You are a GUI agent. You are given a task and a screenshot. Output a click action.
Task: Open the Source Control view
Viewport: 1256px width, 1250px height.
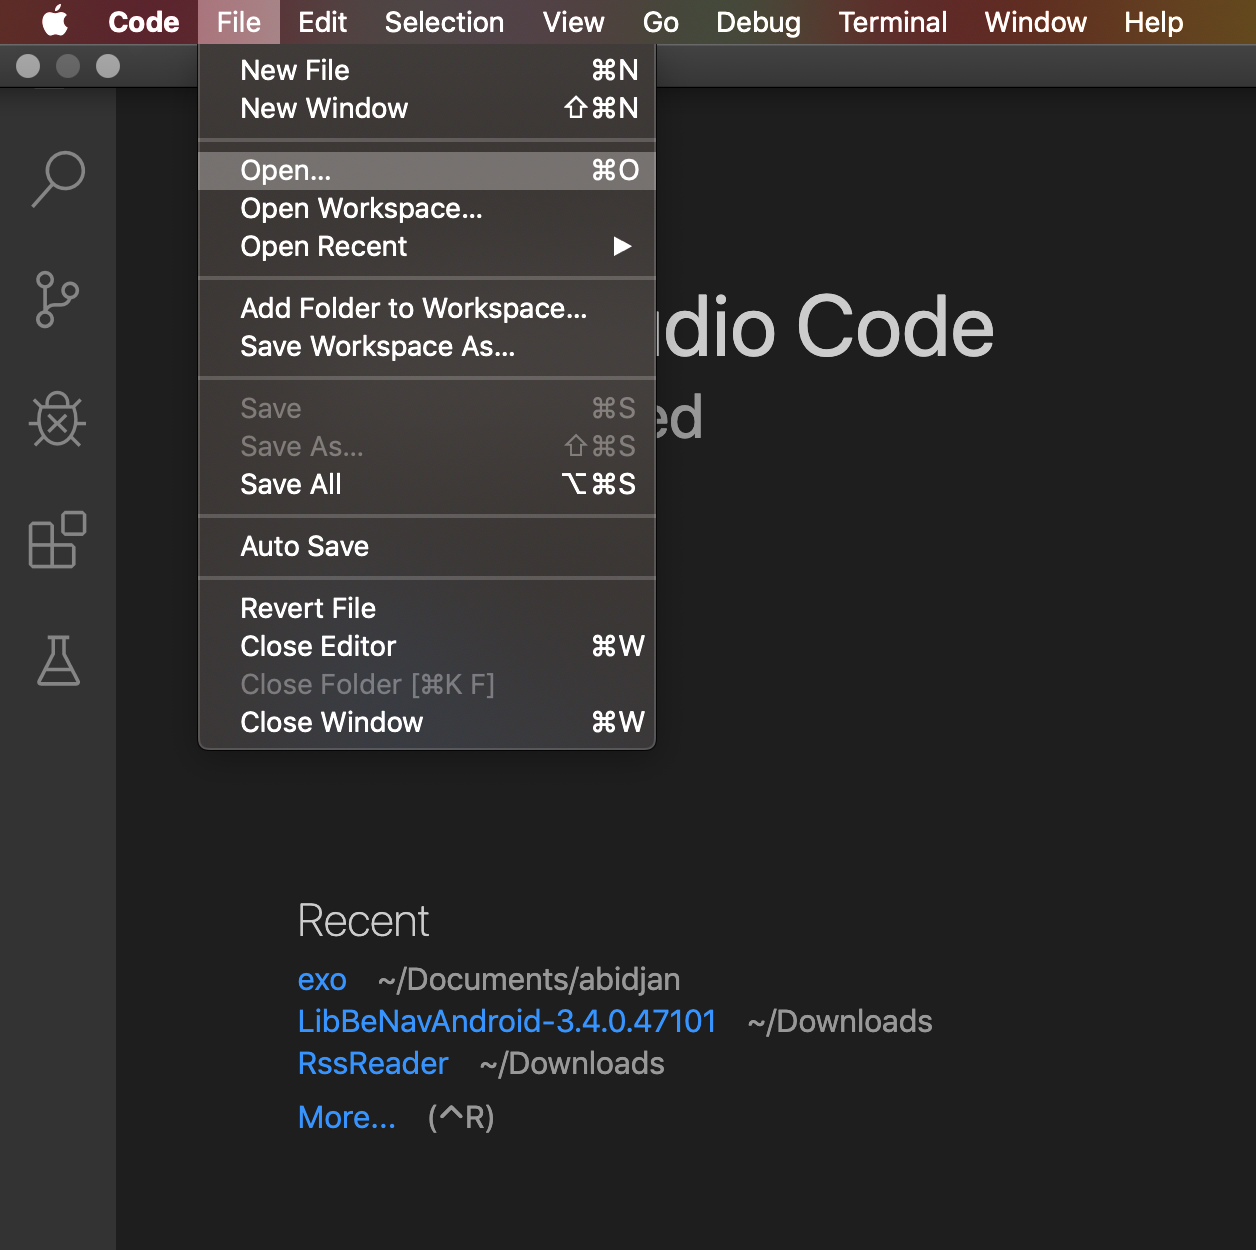57,299
